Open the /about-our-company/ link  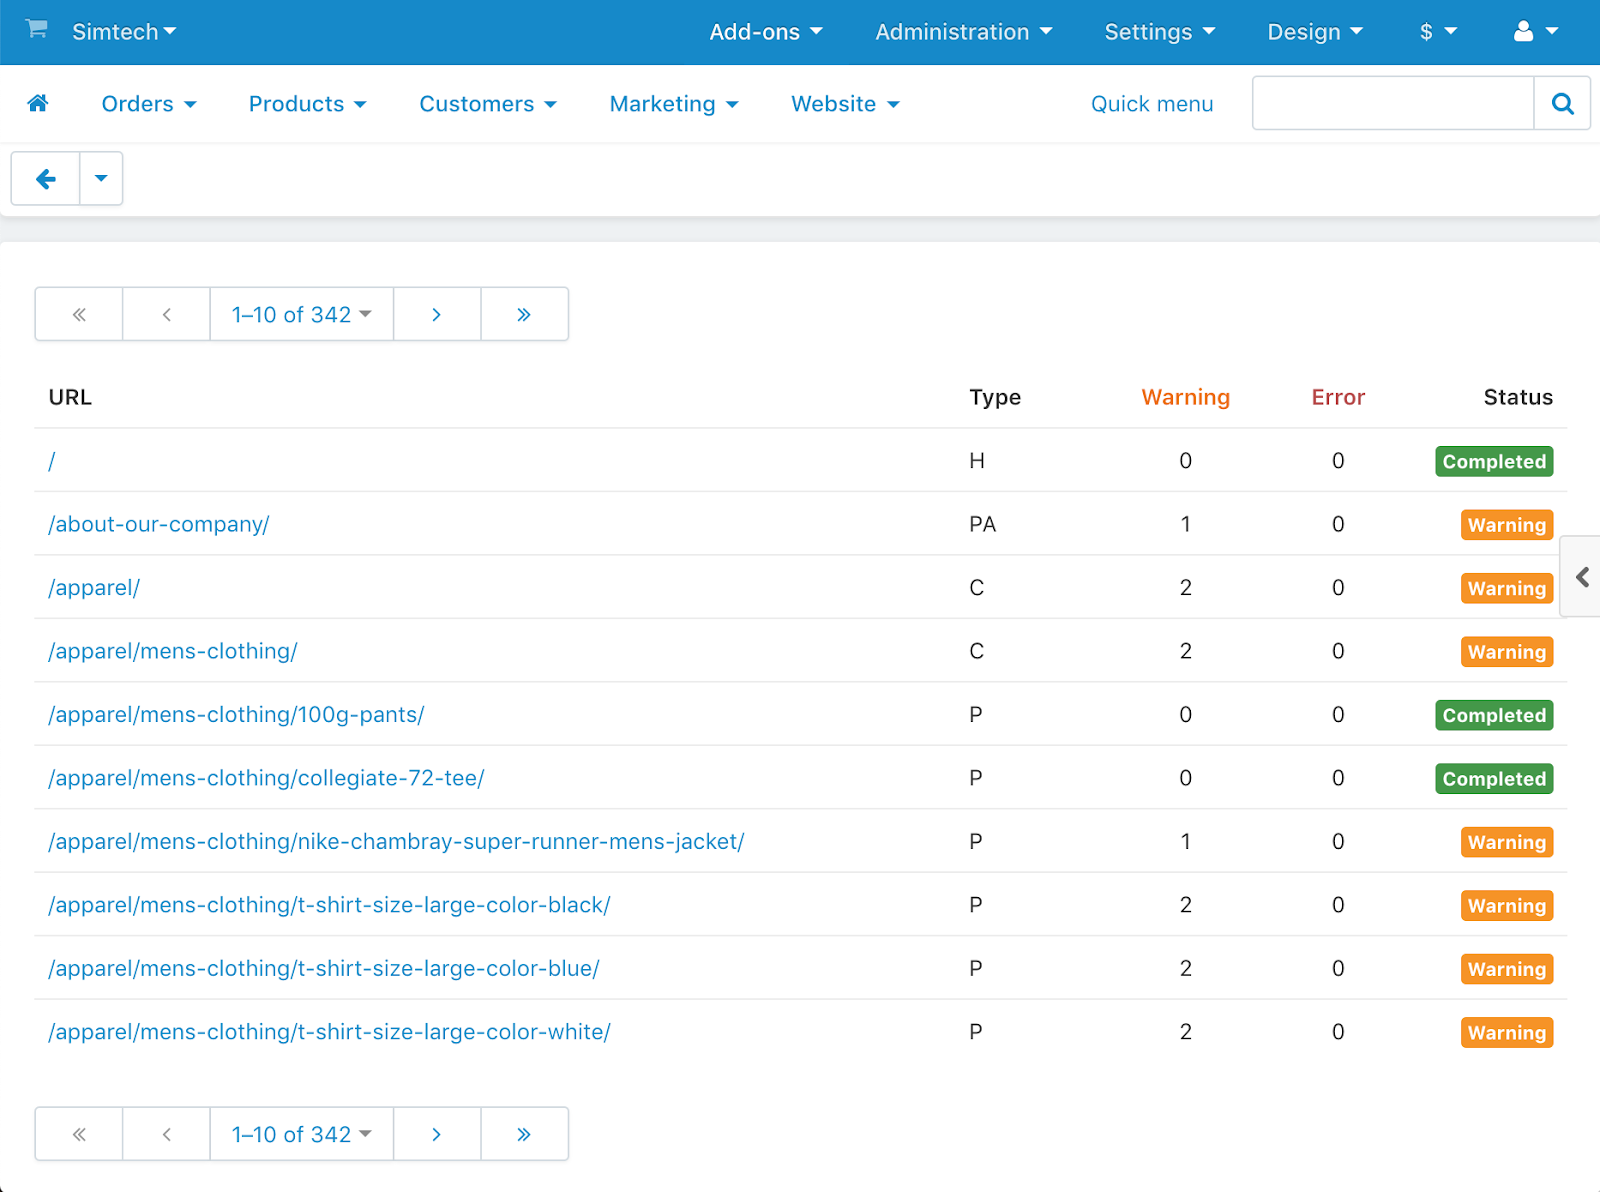(159, 524)
